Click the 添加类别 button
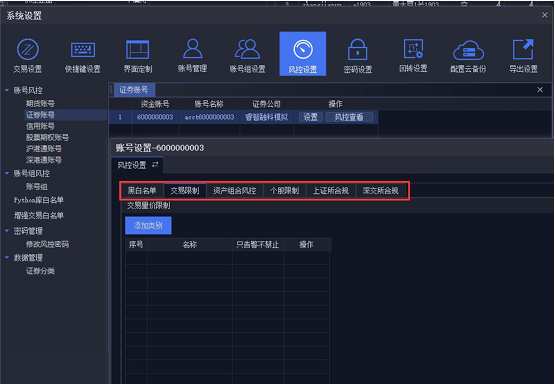 [x=148, y=225]
